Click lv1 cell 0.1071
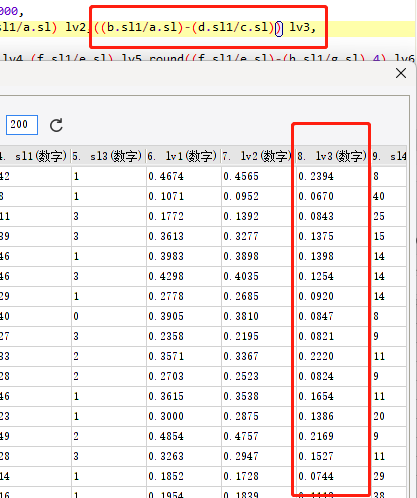The width and height of the screenshot is (417, 498). click(x=184, y=196)
